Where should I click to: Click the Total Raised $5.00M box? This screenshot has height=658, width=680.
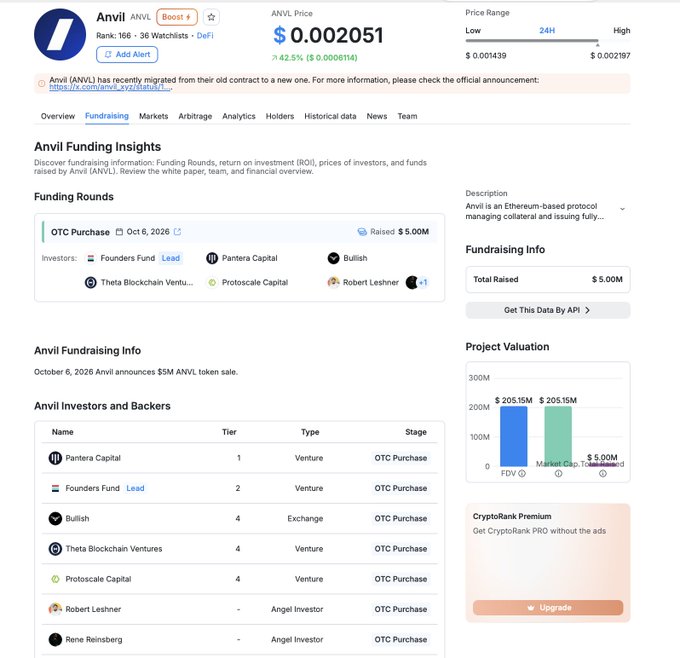[x=548, y=280]
